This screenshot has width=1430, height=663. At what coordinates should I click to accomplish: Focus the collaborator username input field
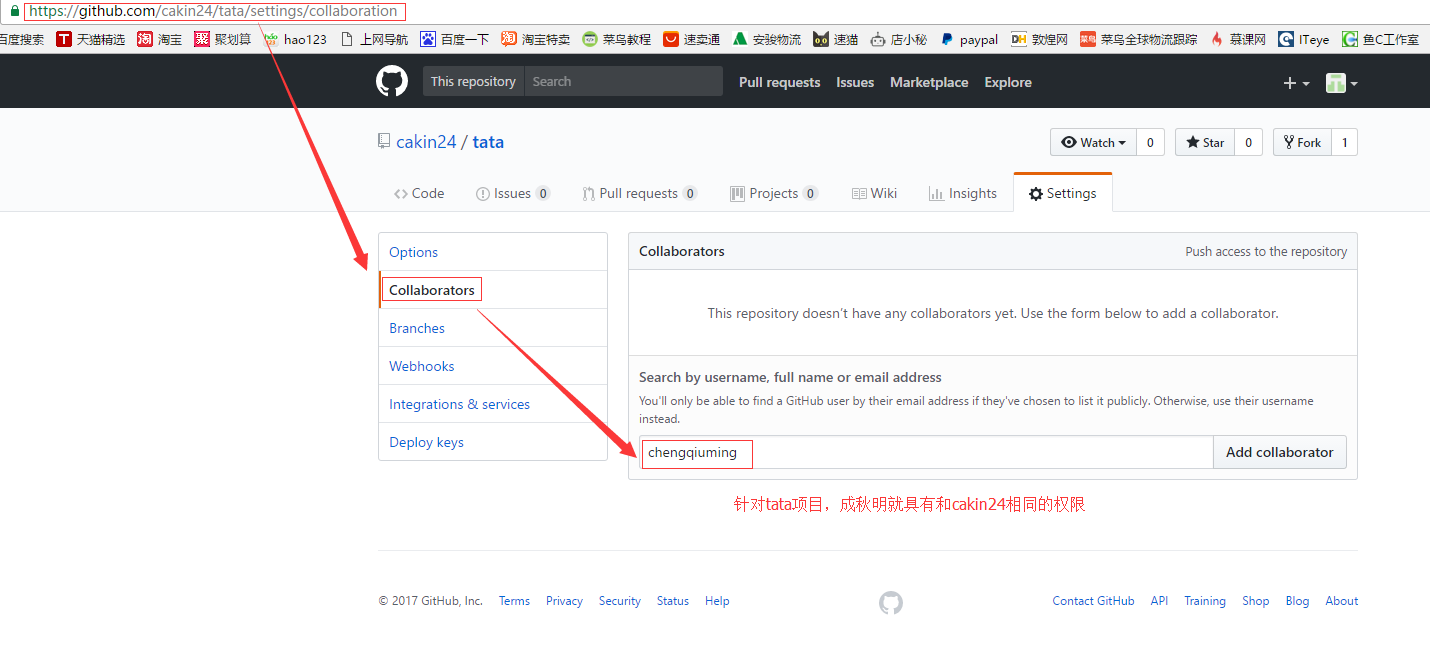tap(926, 452)
